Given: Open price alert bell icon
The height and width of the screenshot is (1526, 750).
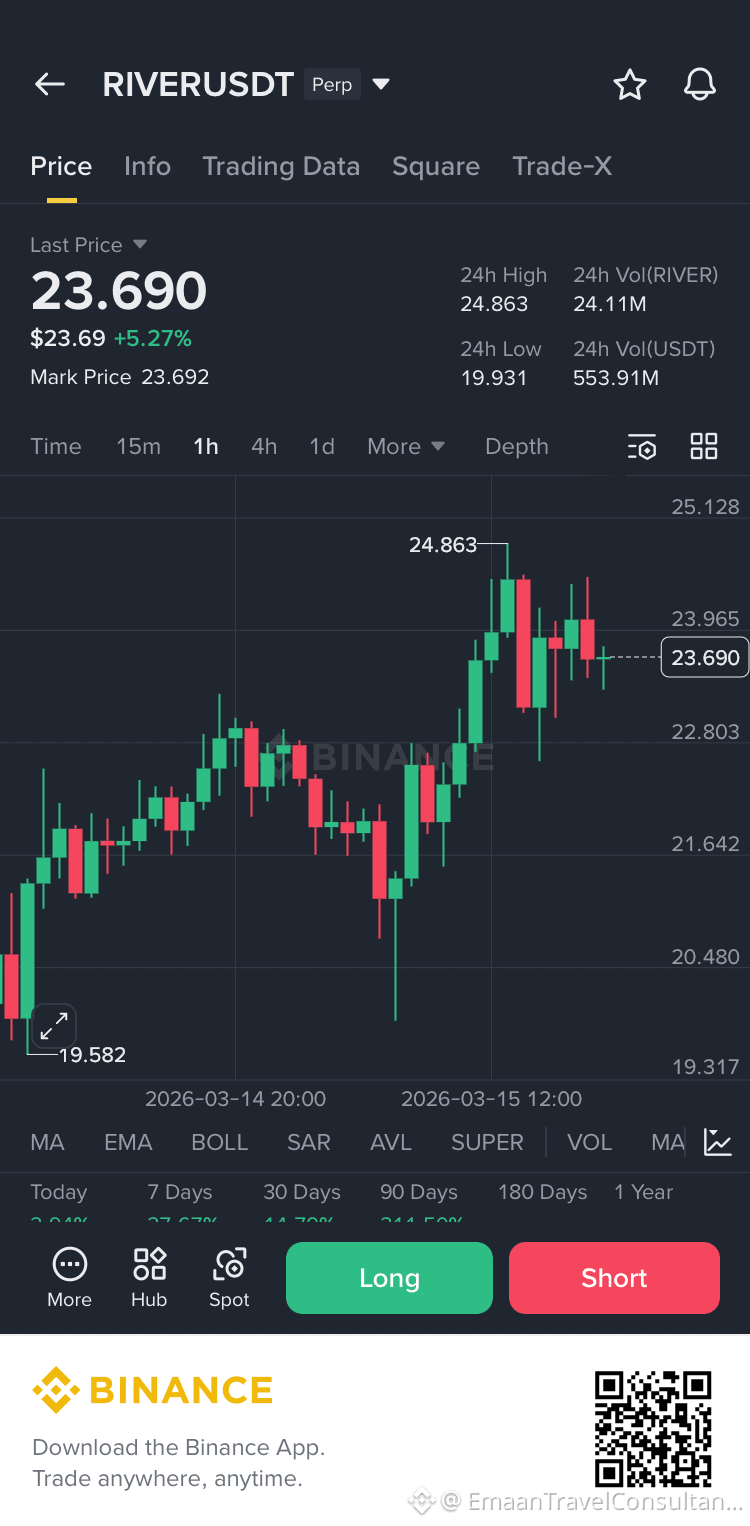Looking at the screenshot, I should pyautogui.click(x=699, y=85).
